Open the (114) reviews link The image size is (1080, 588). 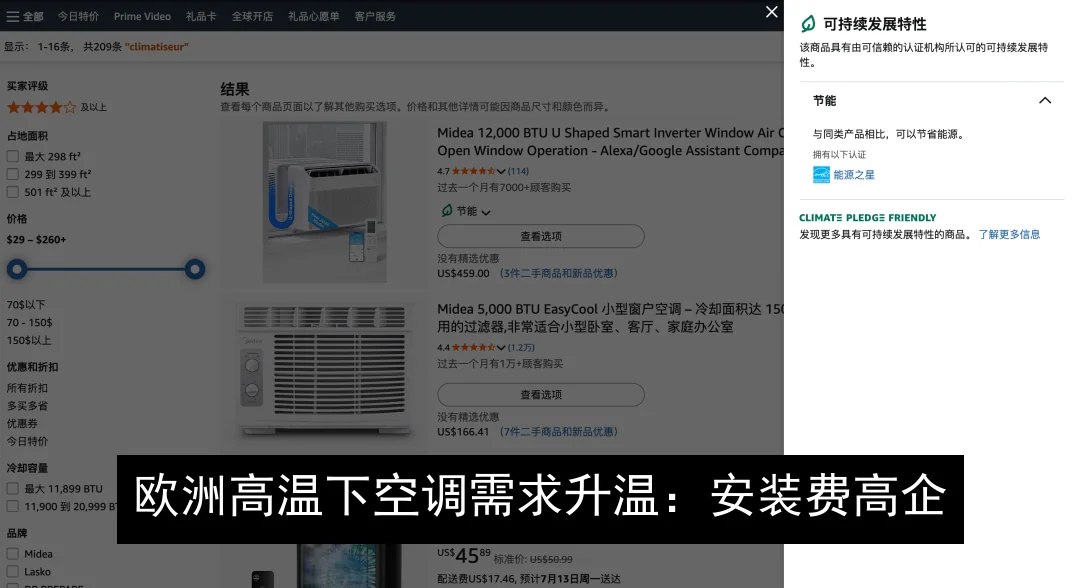coord(519,171)
